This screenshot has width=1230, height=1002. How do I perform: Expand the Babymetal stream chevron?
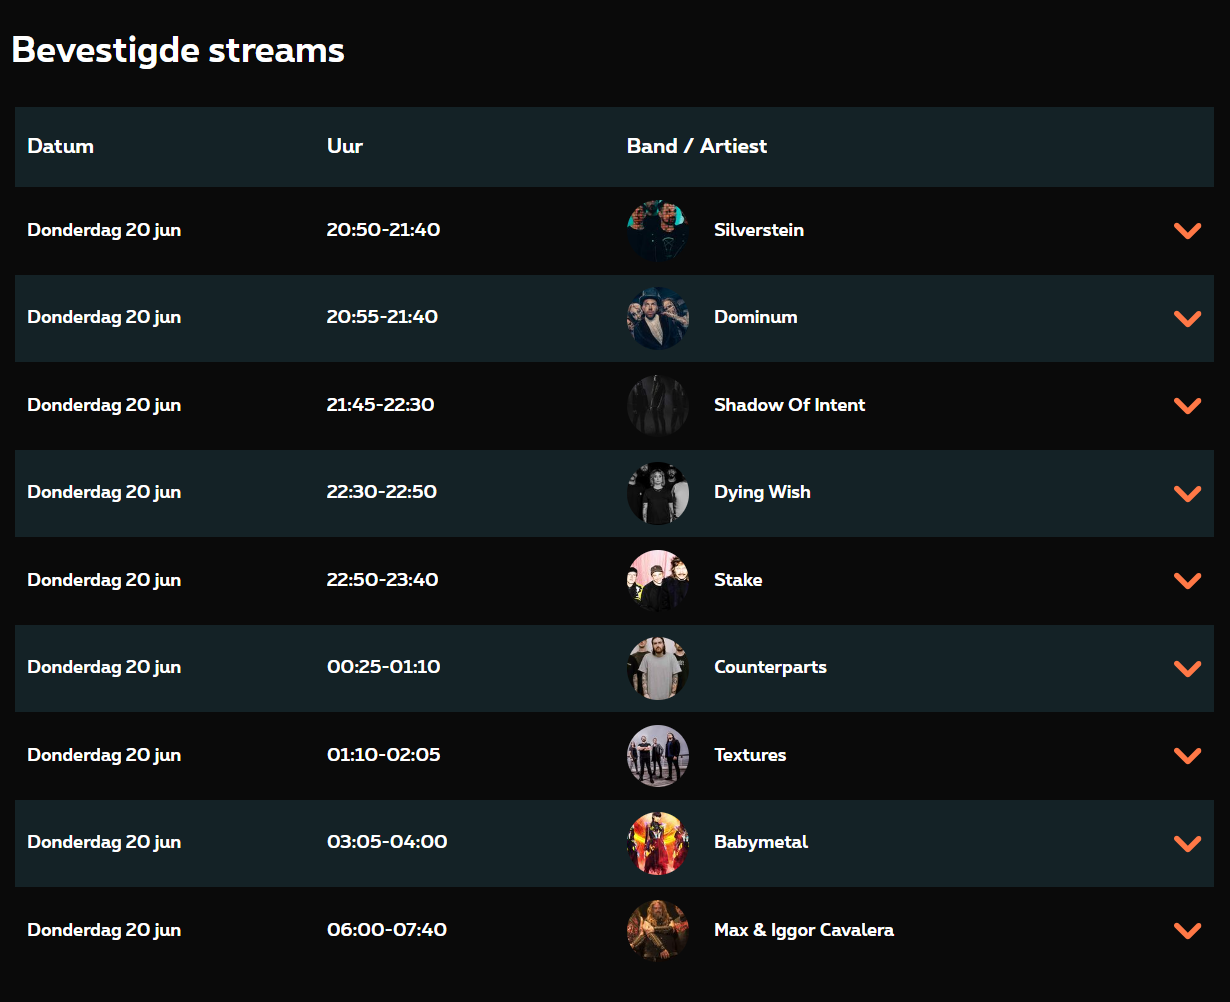point(1187,843)
